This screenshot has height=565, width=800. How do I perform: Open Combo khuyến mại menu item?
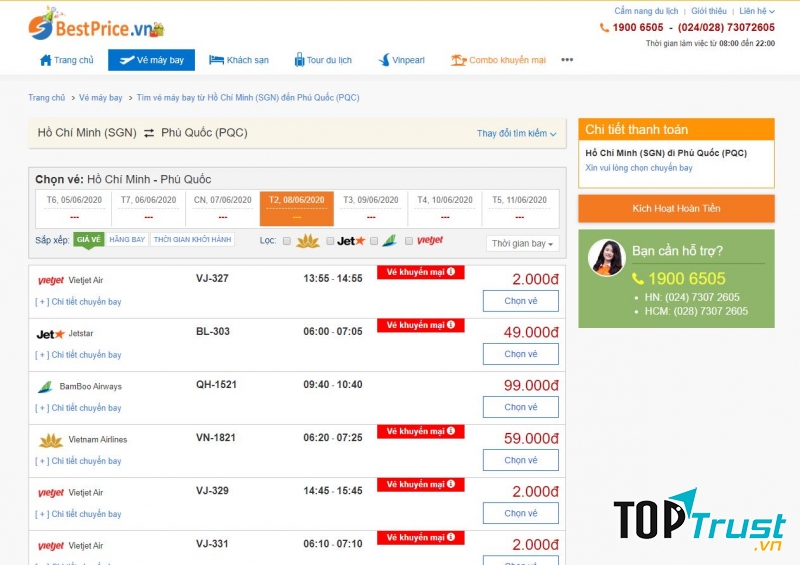498,60
